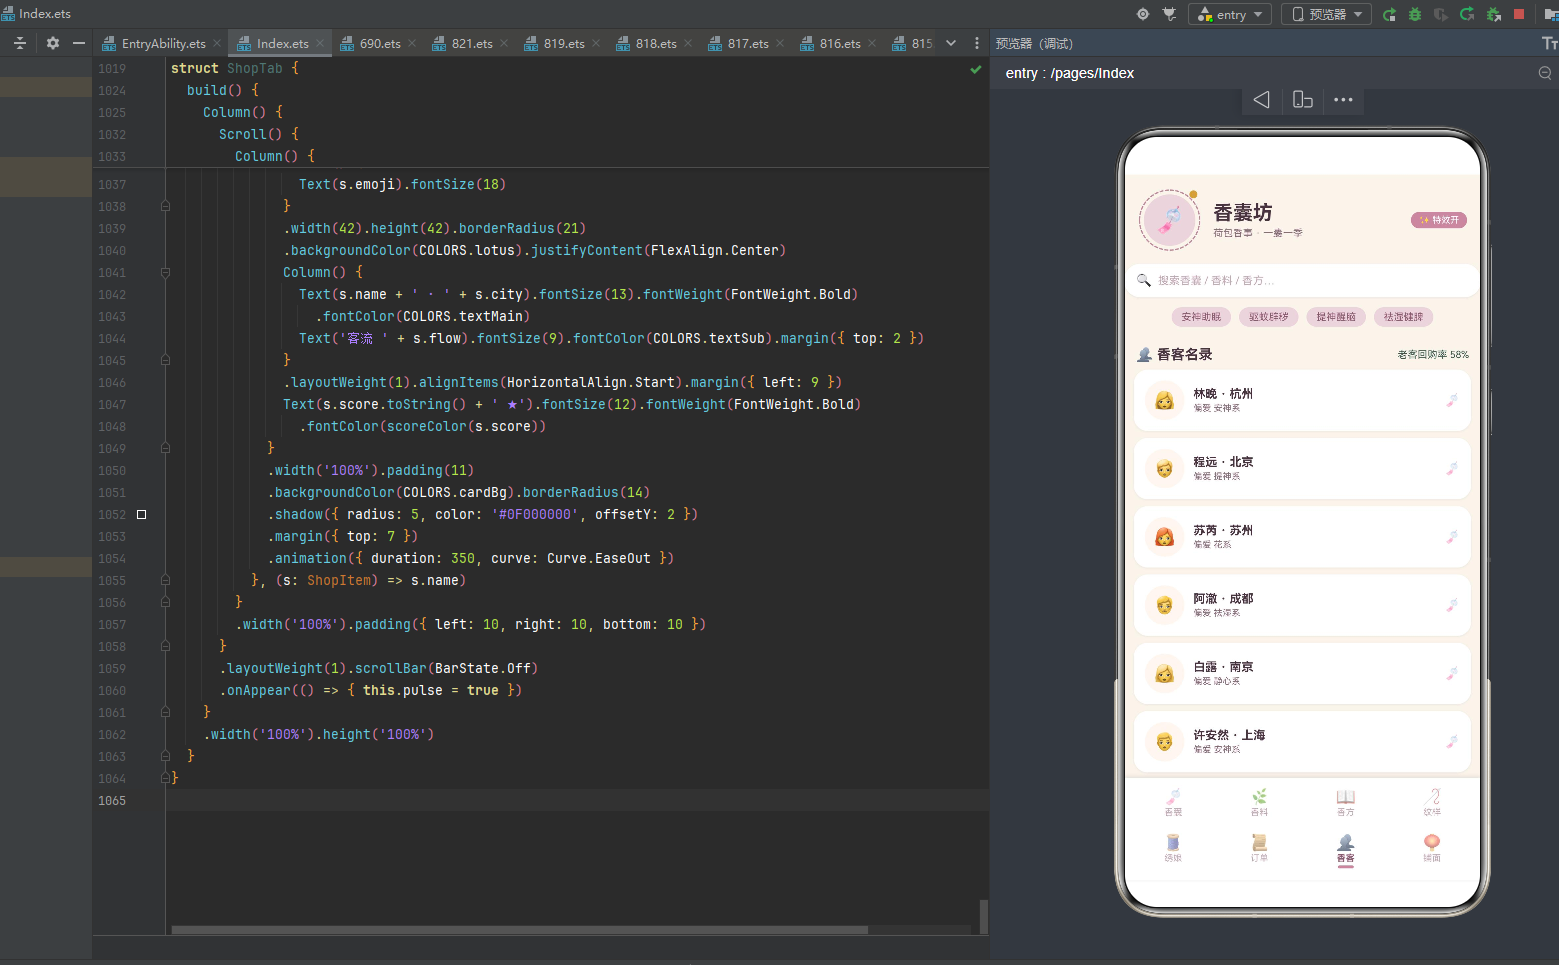
Task: Switch to the 816.ets tab
Action: (x=839, y=43)
